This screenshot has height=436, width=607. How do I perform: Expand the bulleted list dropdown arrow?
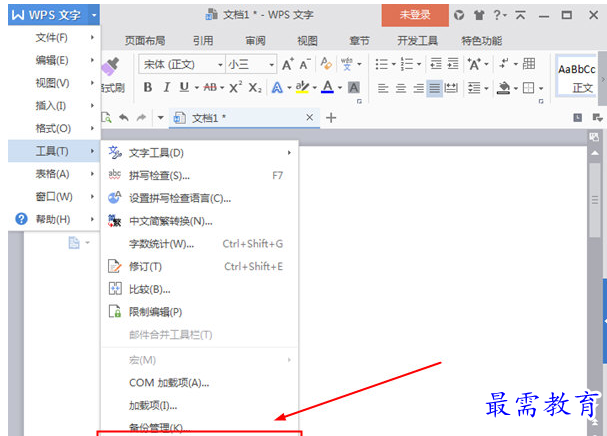[393, 64]
